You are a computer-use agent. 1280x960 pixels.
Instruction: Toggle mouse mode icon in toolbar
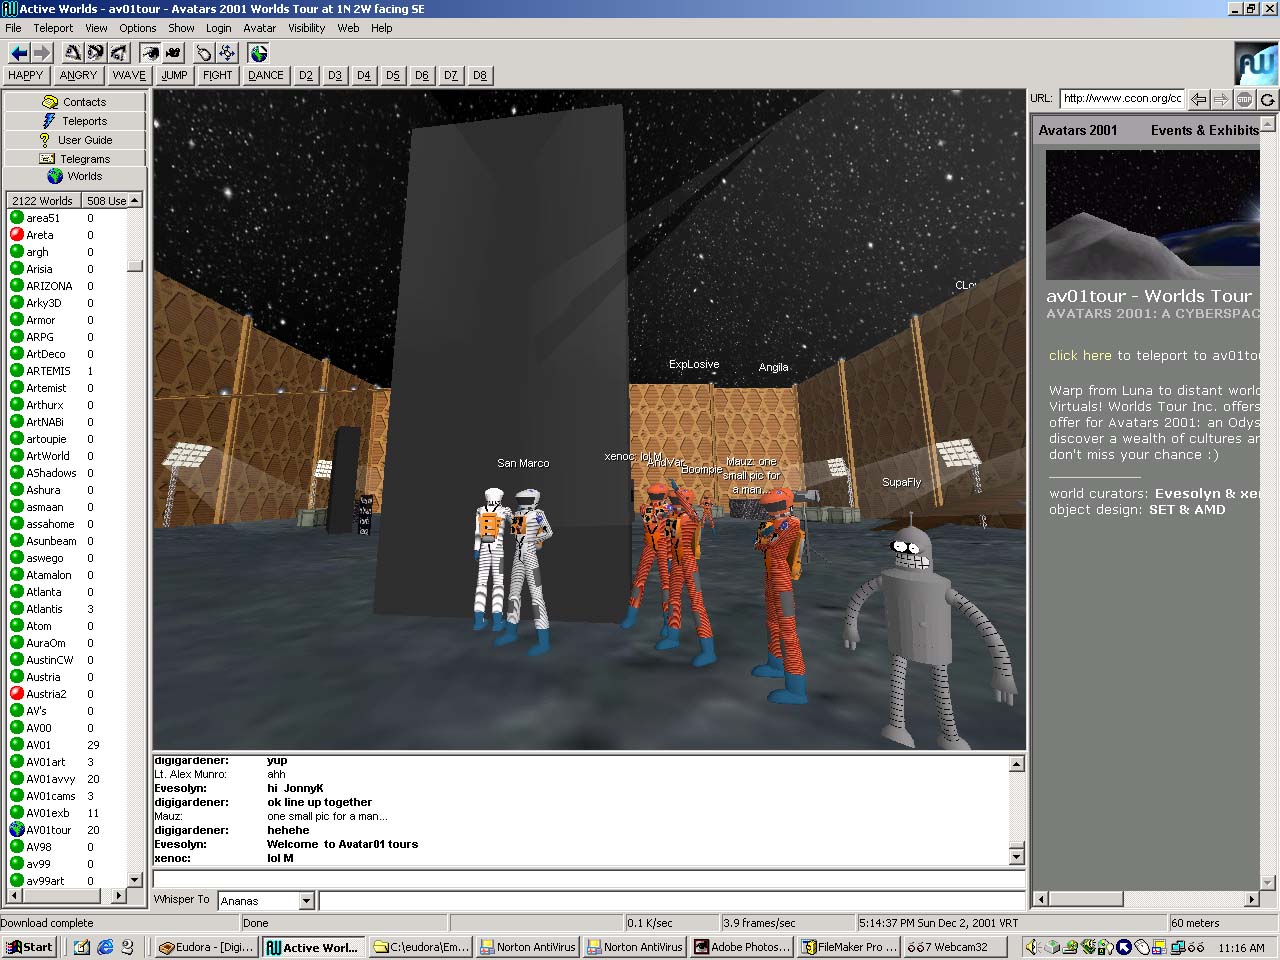tap(204, 53)
